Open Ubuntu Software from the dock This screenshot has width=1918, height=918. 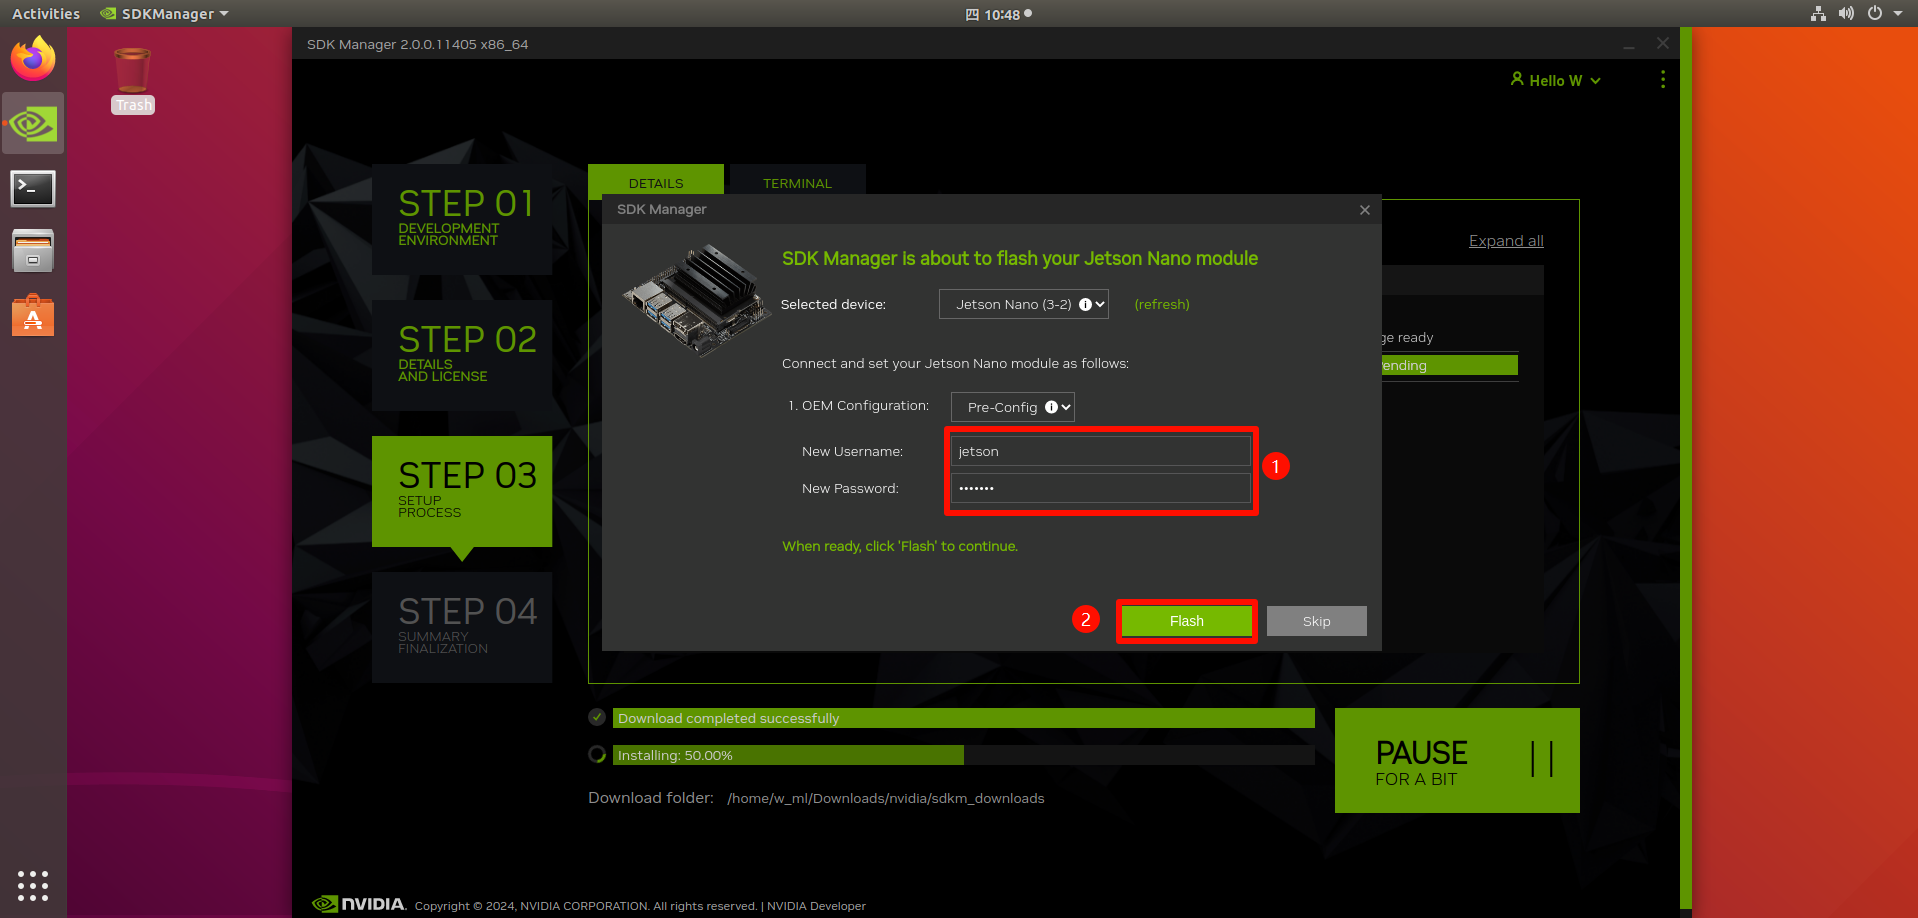pos(33,316)
